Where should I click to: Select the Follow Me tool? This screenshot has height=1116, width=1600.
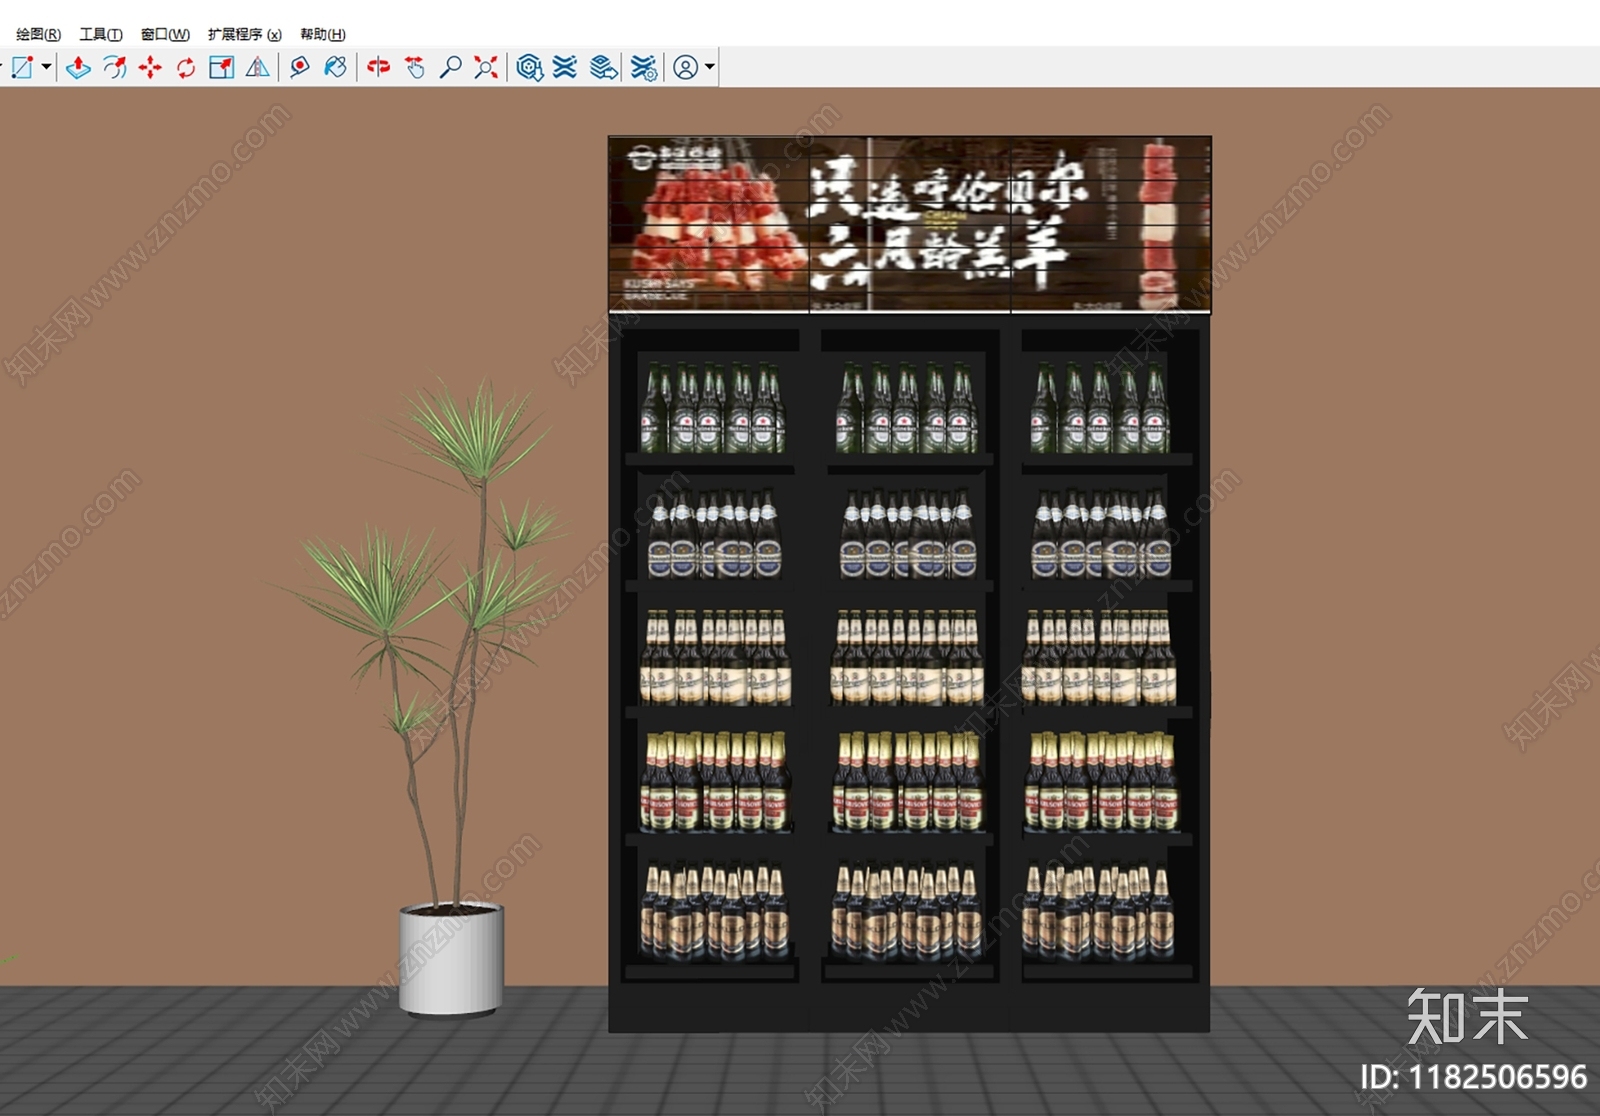[x=115, y=67]
